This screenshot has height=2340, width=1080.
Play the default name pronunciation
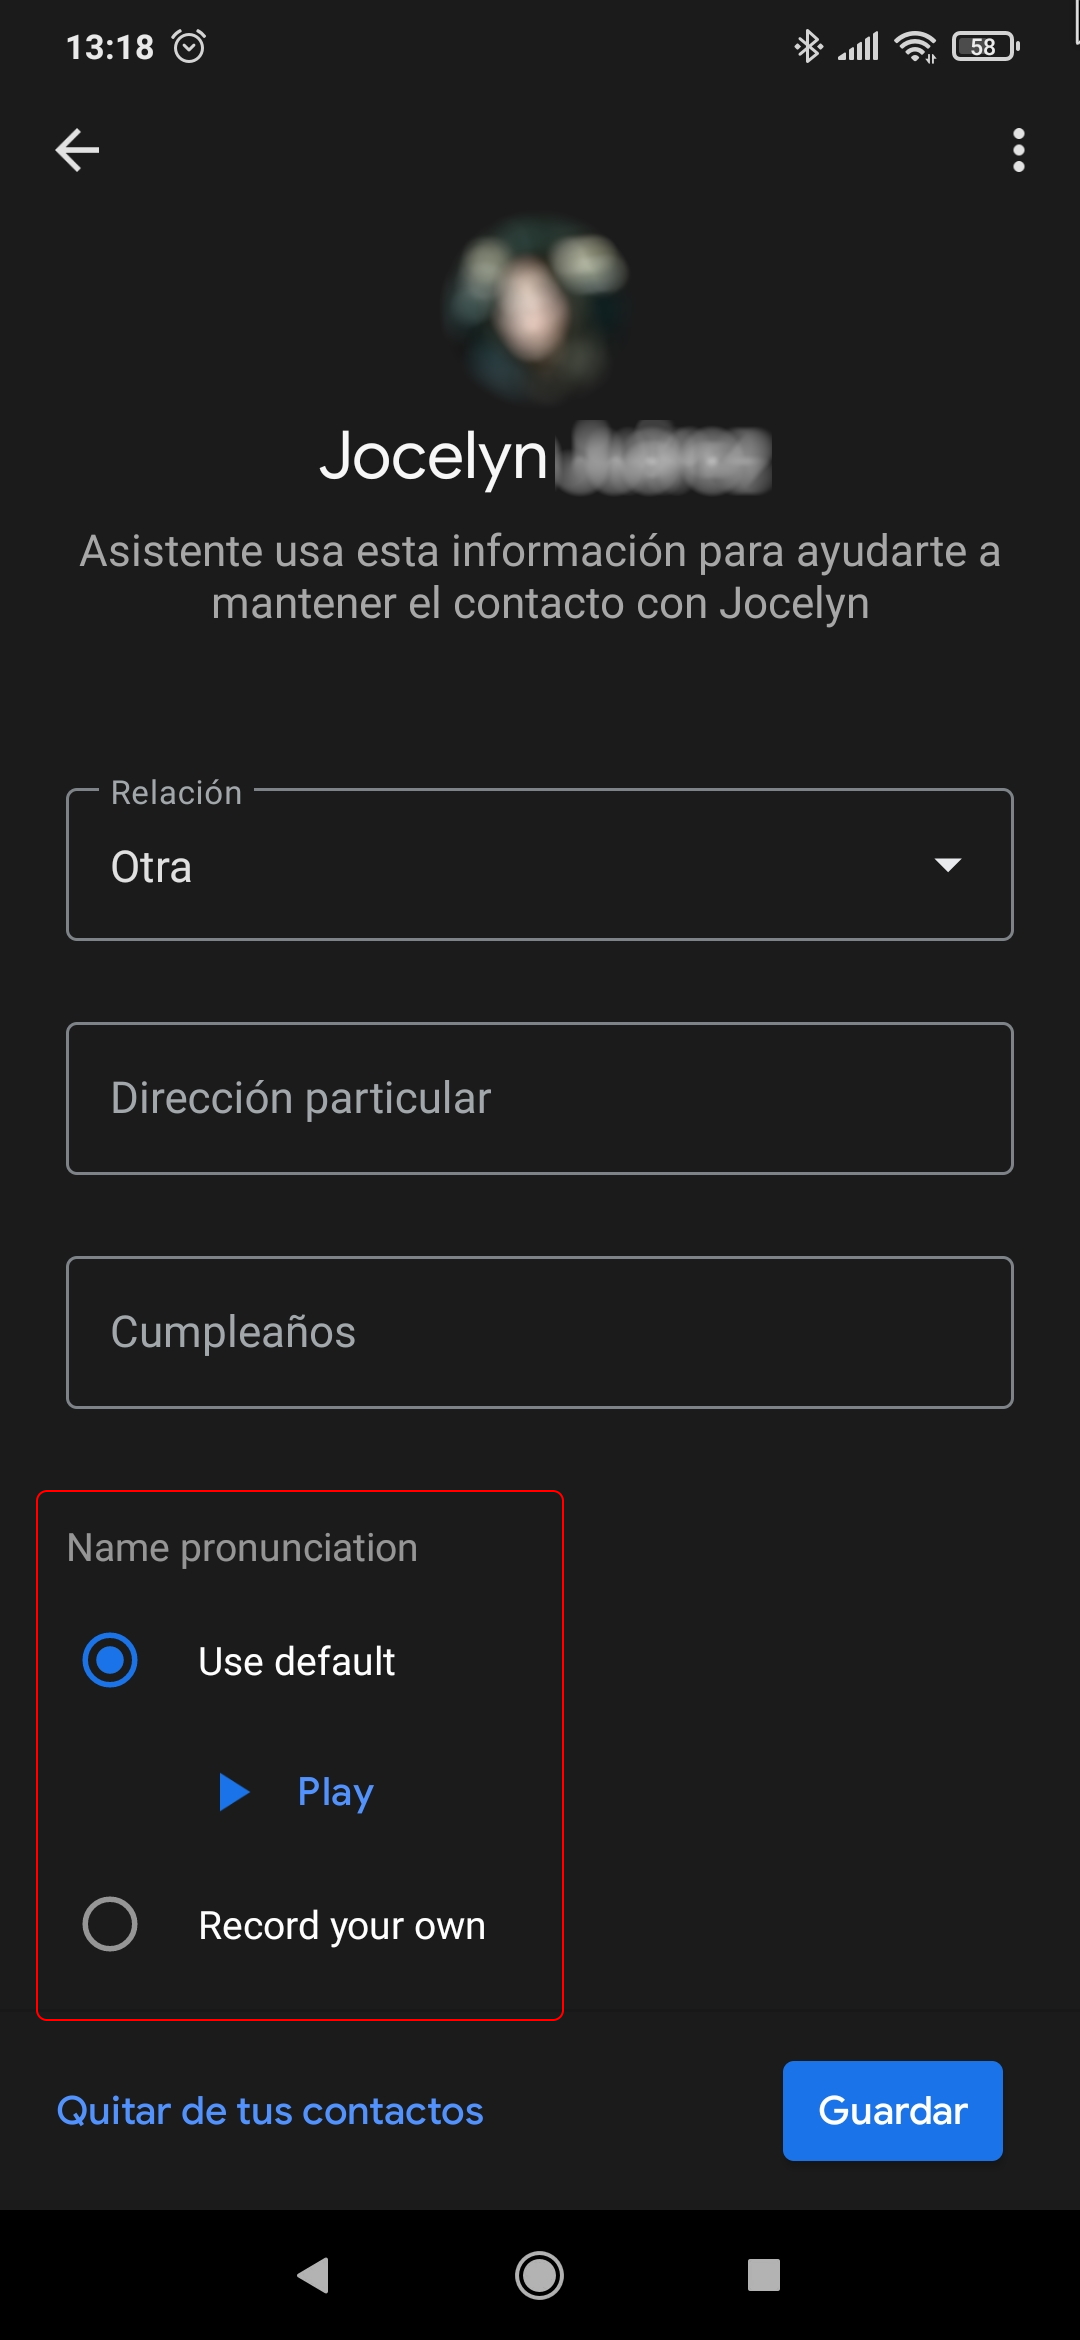pos(336,1792)
